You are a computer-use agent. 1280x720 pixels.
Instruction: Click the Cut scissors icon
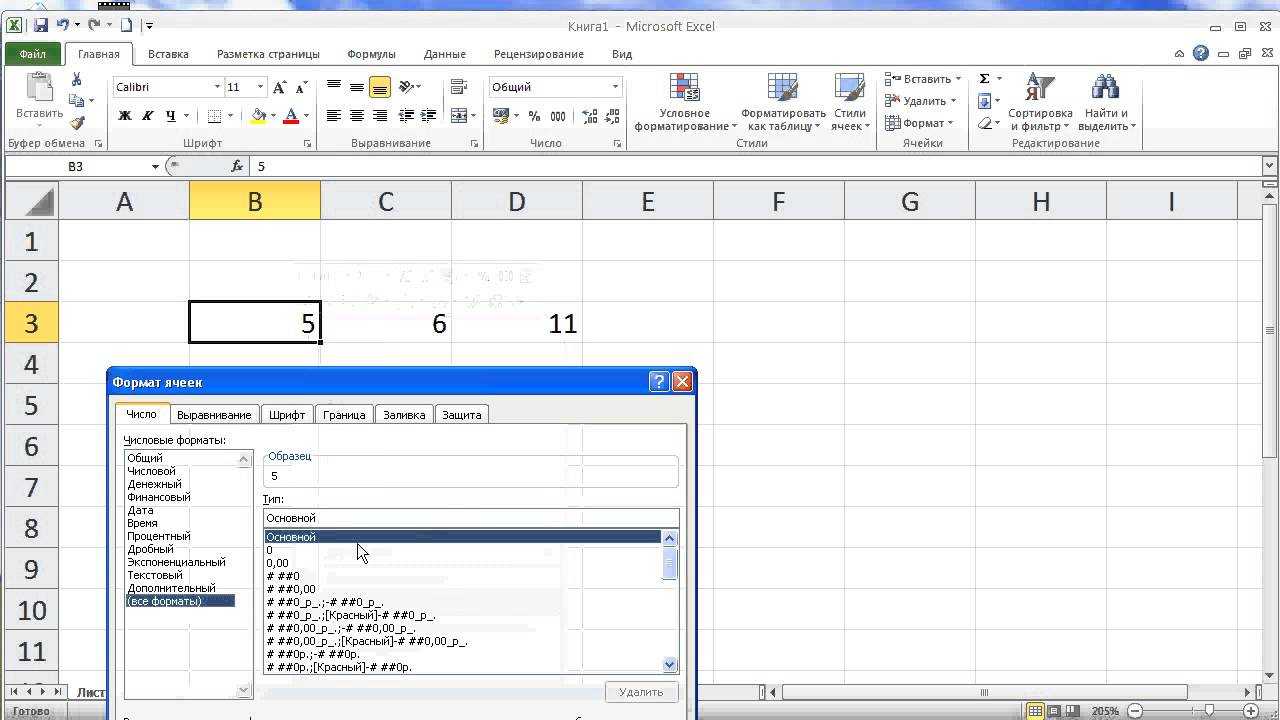pyautogui.click(x=77, y=80)
